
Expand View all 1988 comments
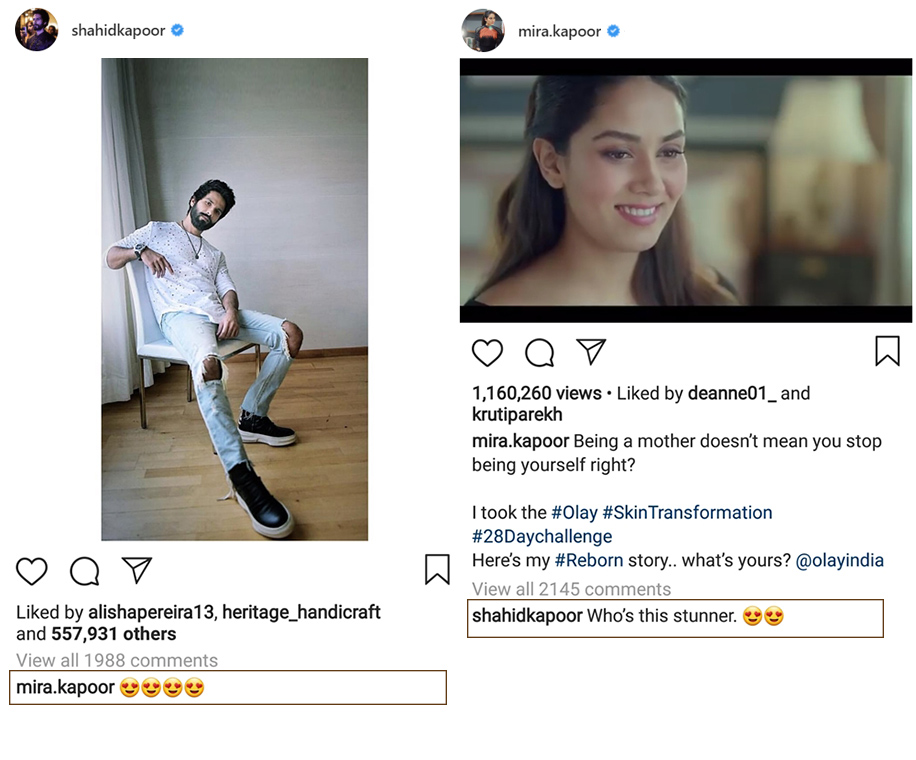(117, 661)
